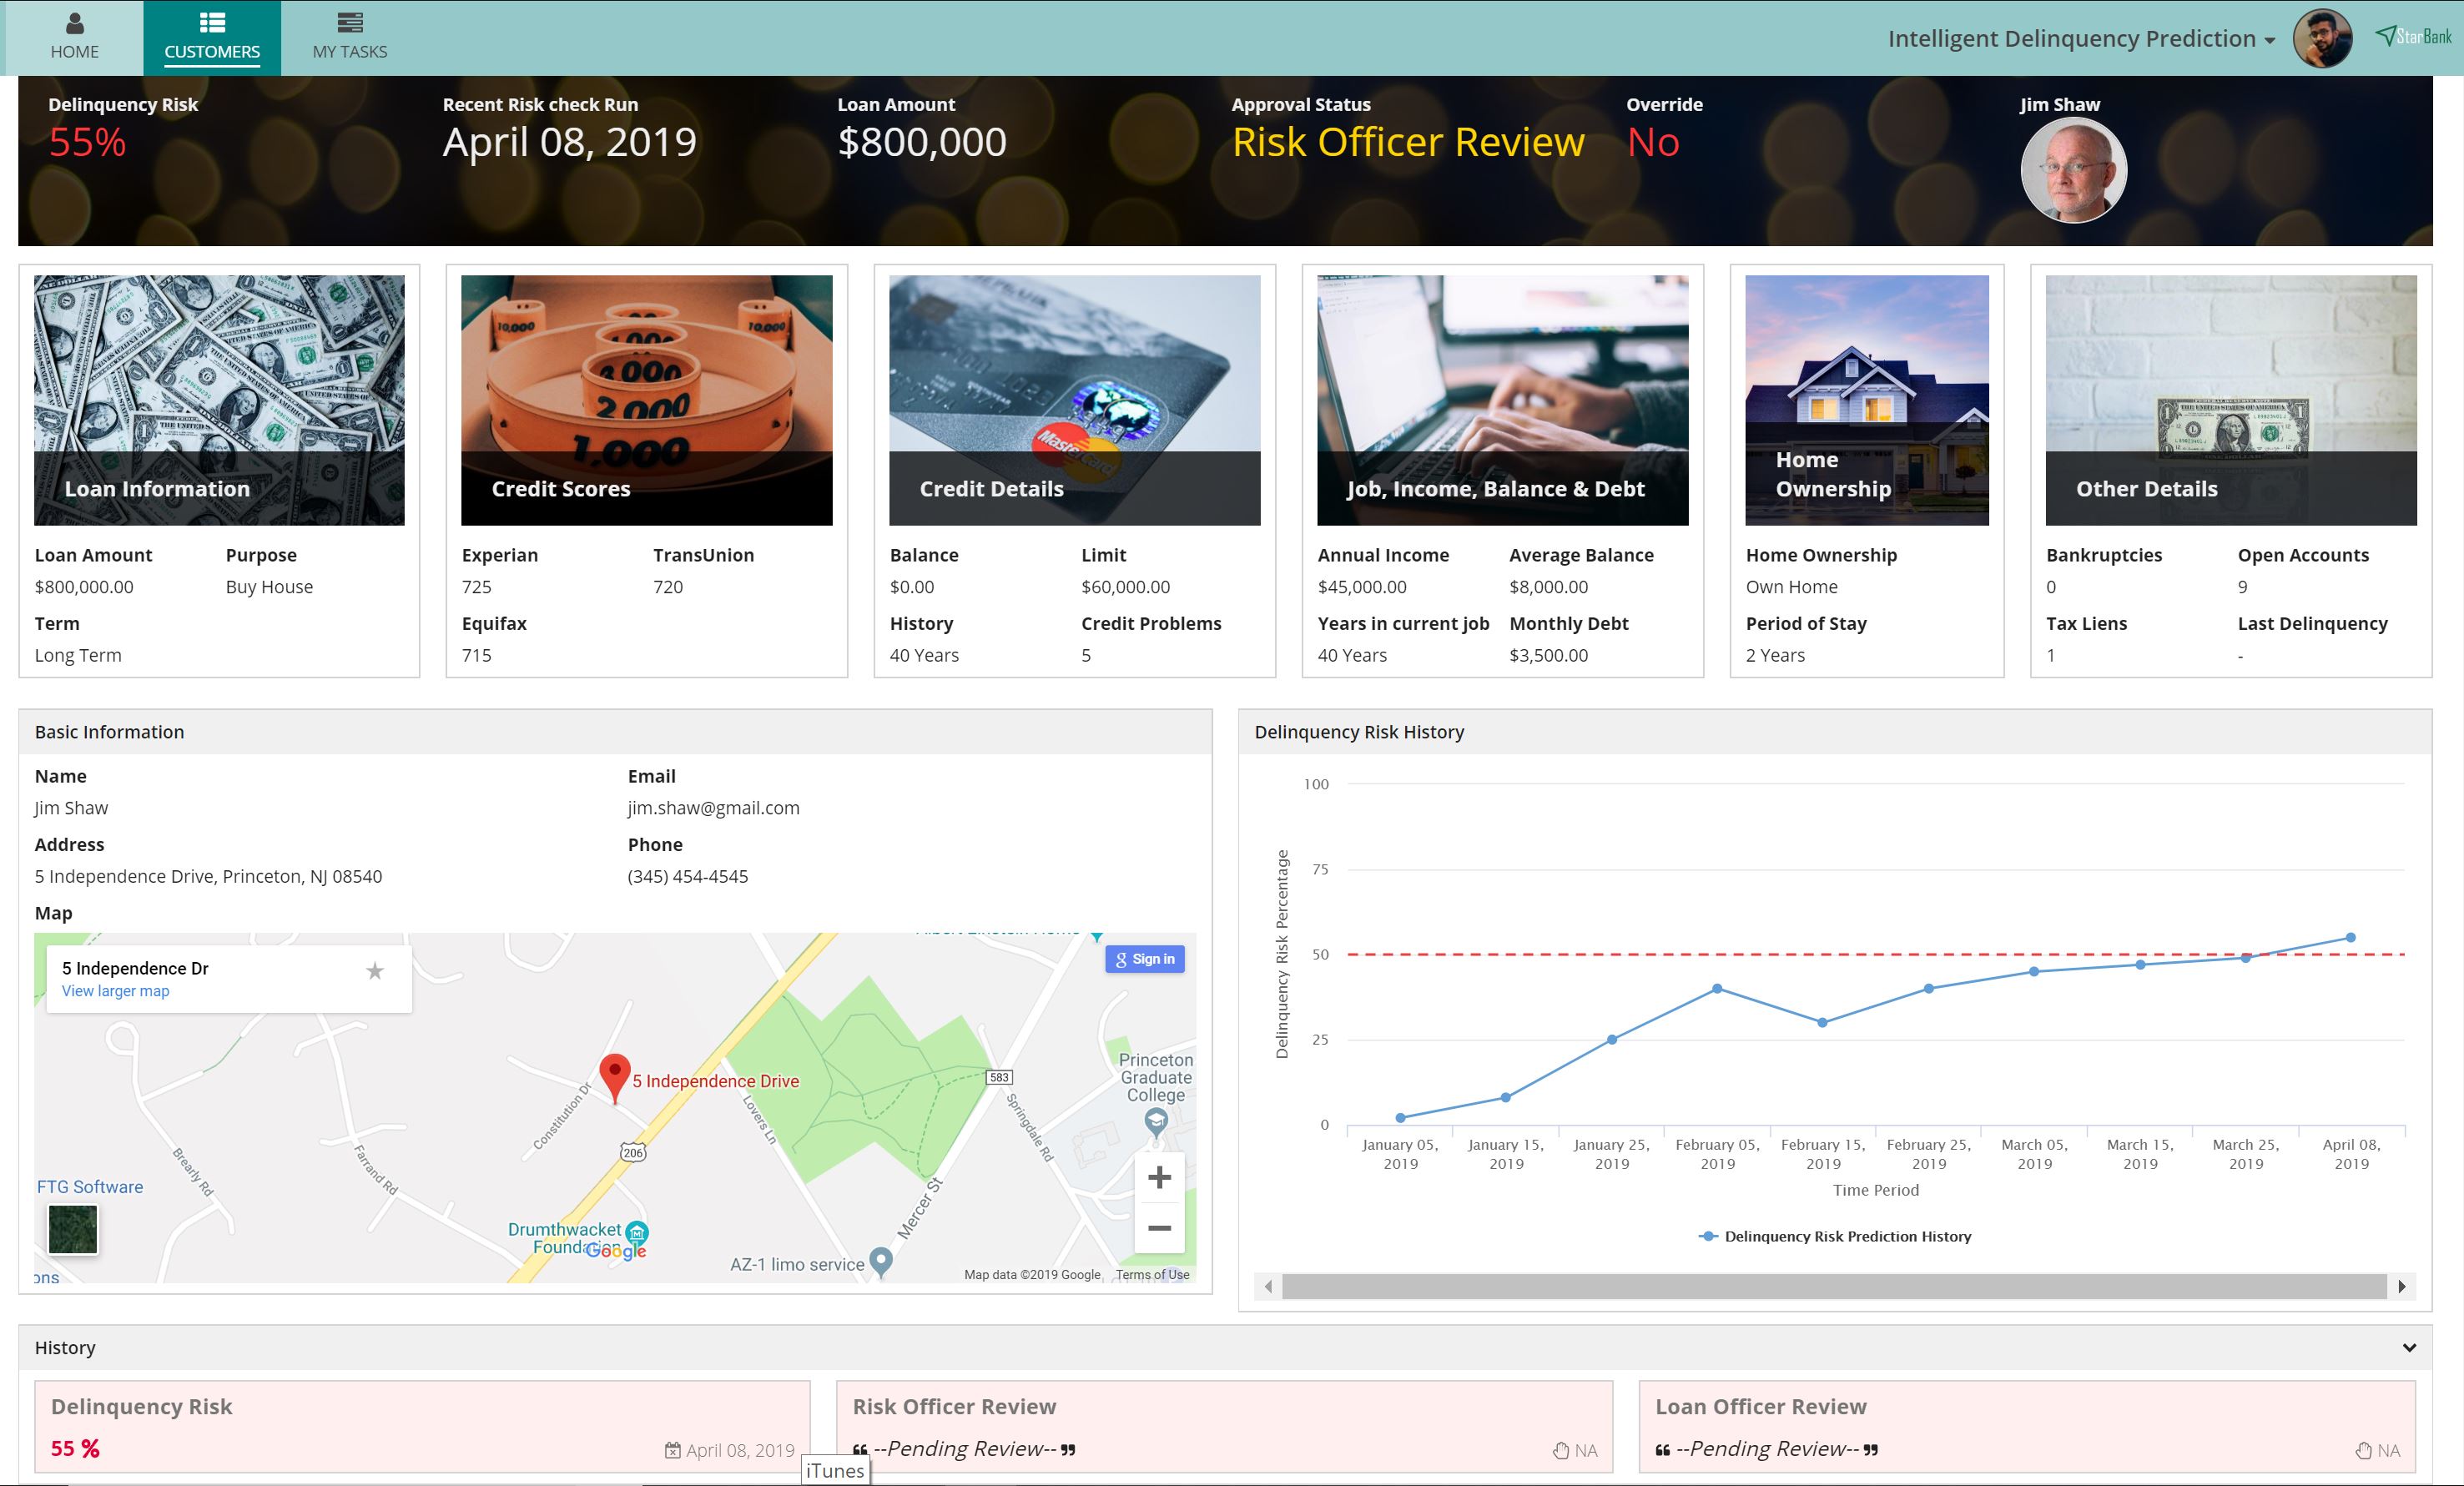Click the map Sign in button

[x=1145, y=959]
